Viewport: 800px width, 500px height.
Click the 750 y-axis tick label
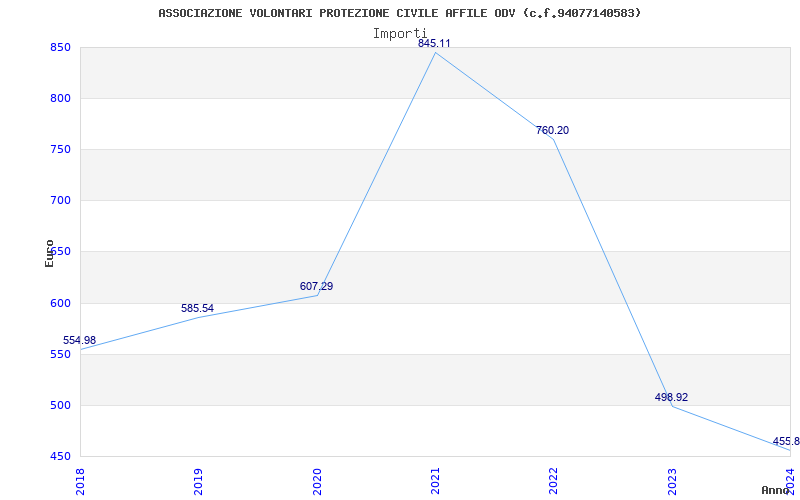point(59,149)
